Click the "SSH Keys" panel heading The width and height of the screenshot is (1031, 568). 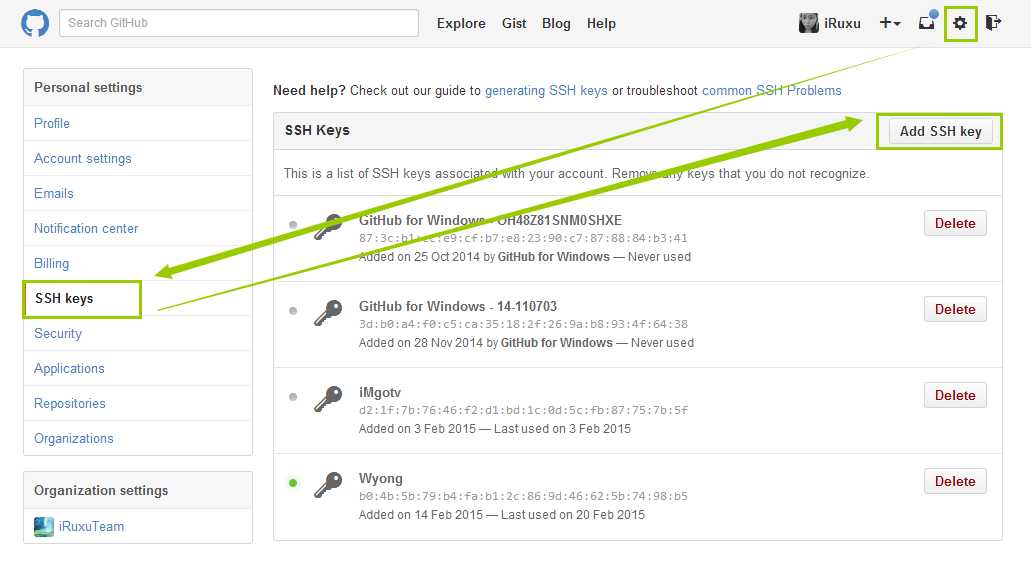317,130
